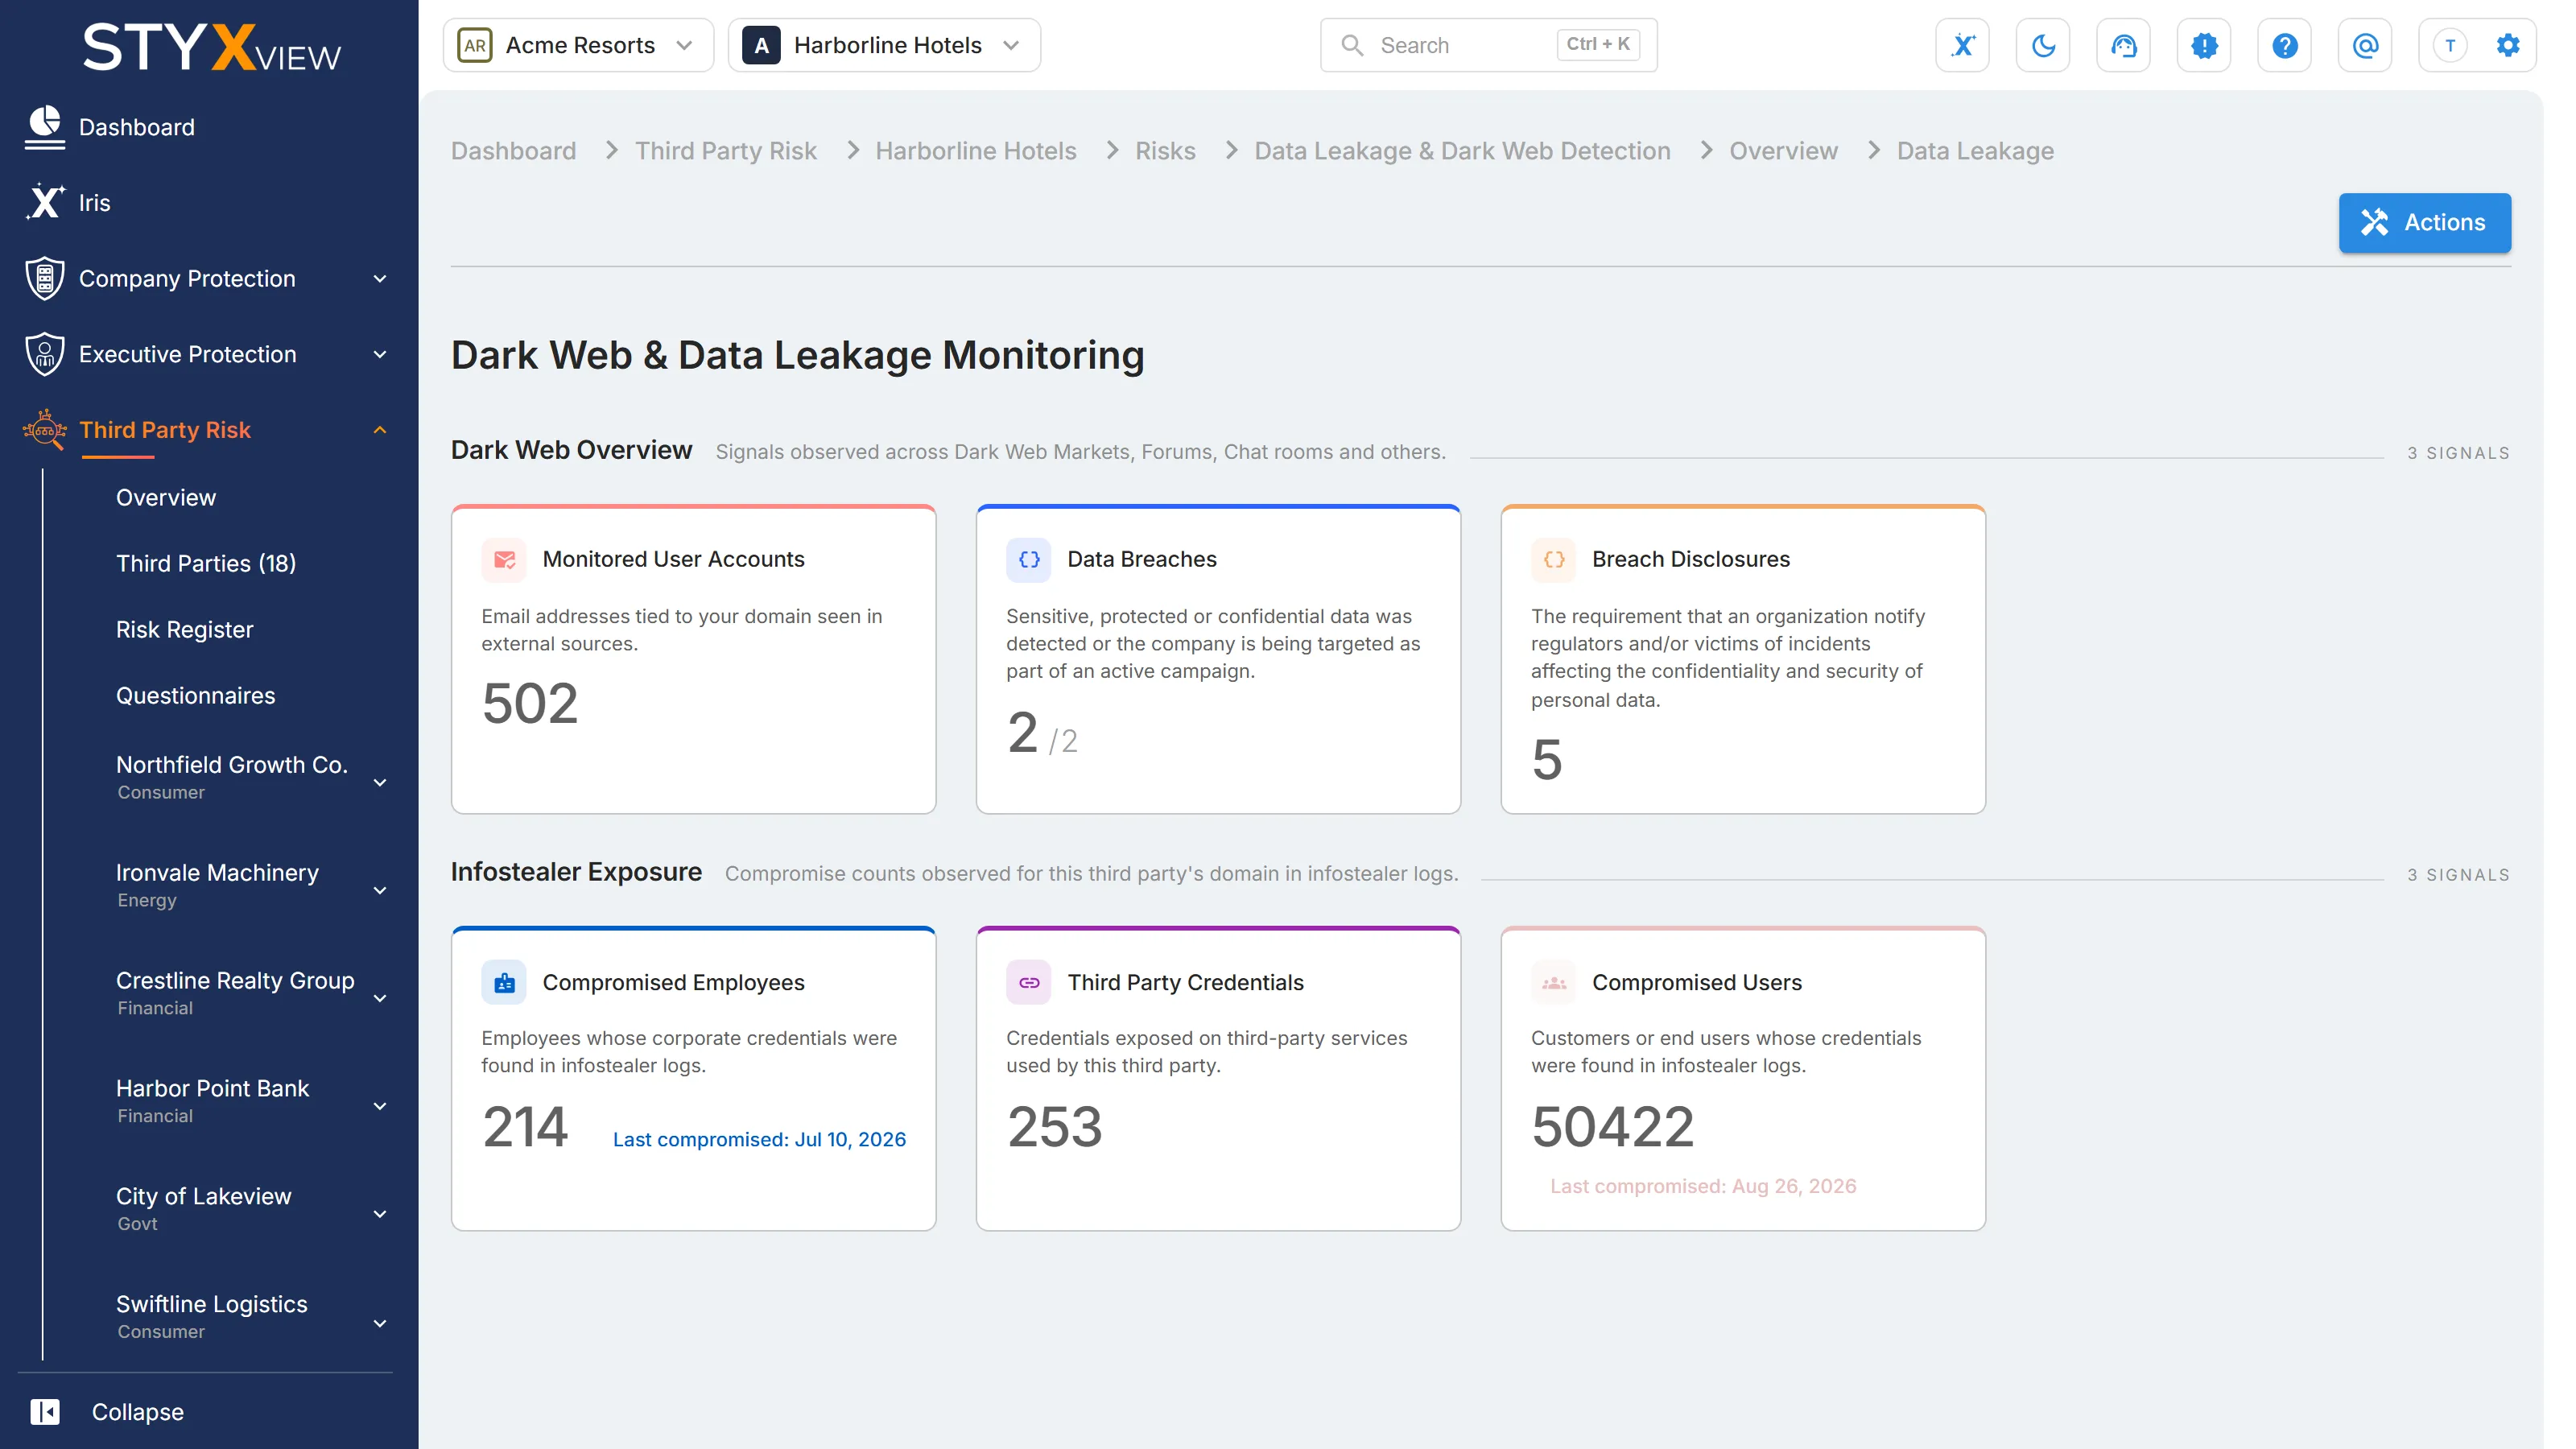Open the Harborline Hotels selector dropdown
The width and height of the screenshot is (2576, 1449).
(884, 45)
